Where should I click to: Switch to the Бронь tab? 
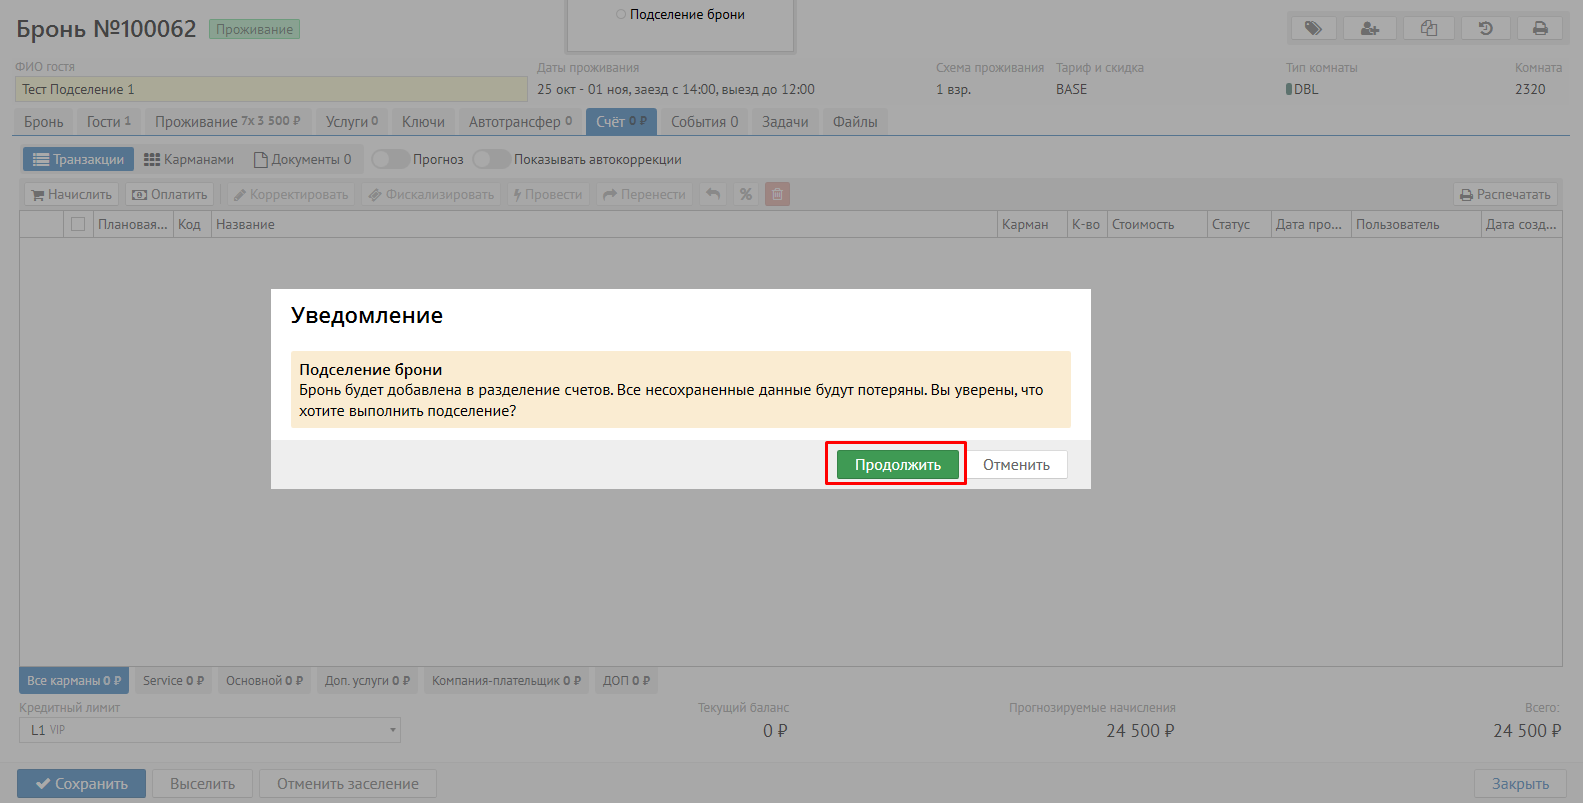pyautogui.click(x=44, y=121)
